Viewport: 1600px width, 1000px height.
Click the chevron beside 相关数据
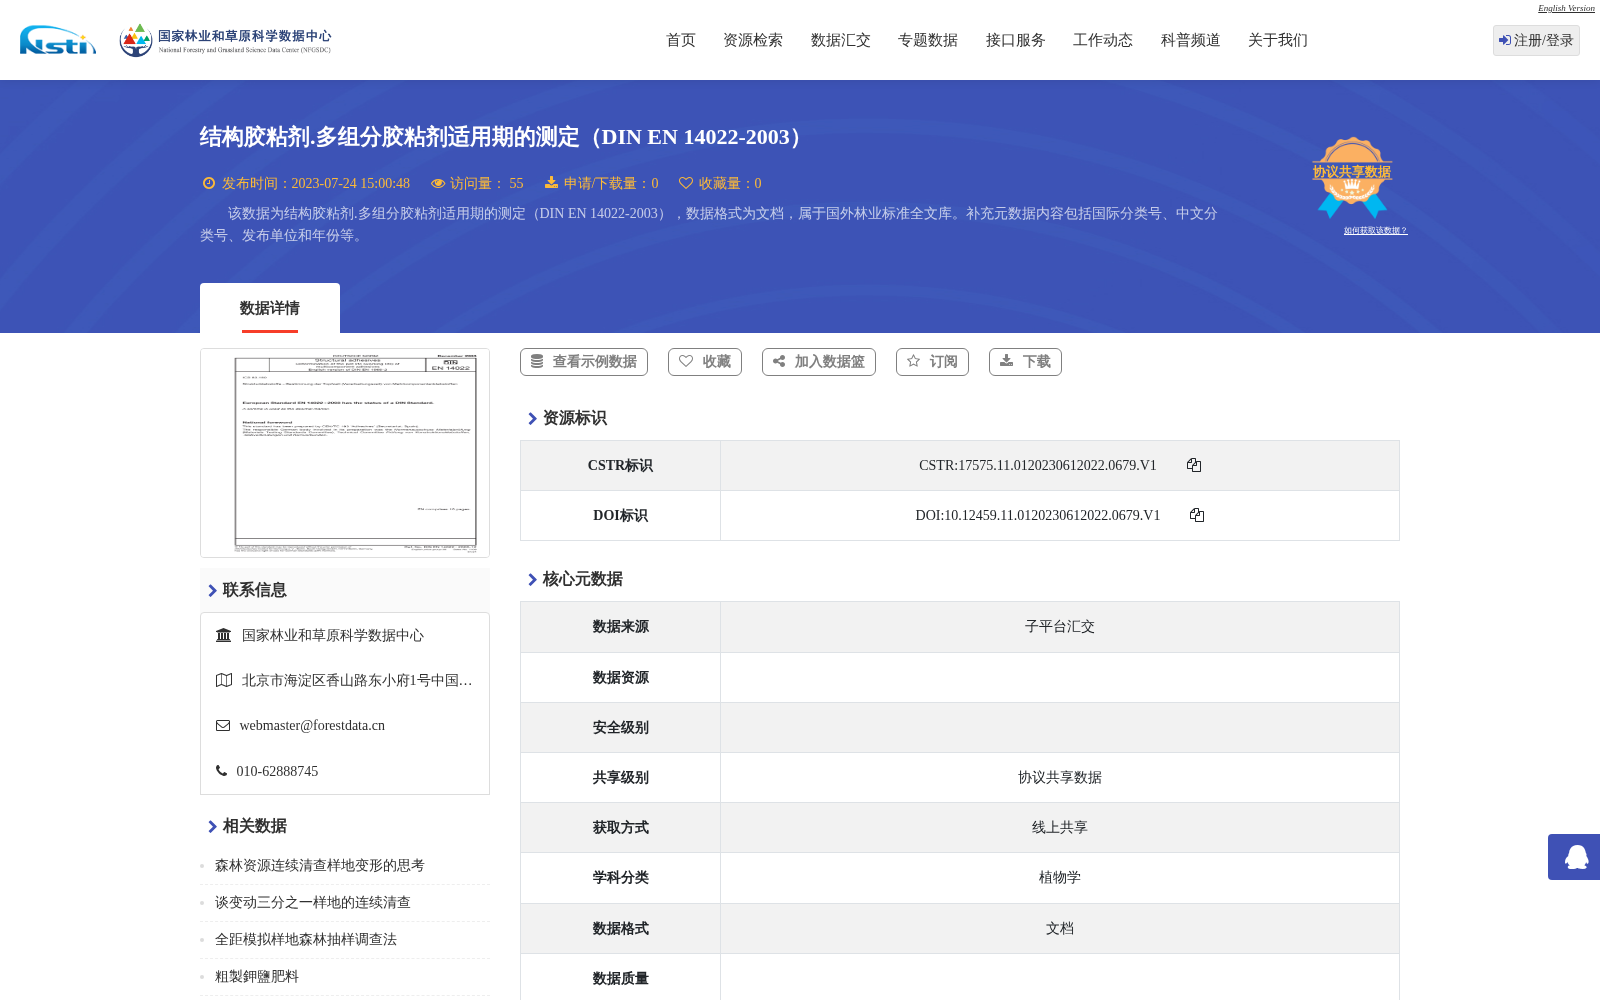click(213, 826)
